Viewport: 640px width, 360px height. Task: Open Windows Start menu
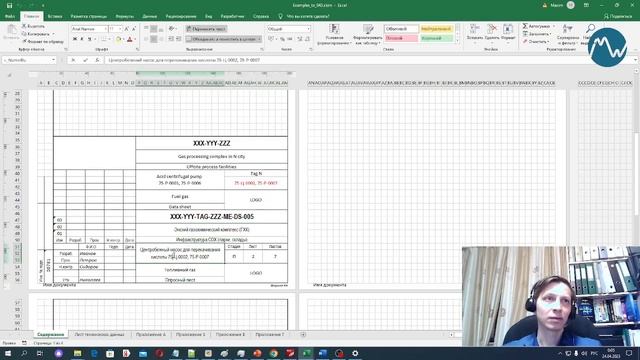[8, 353]
